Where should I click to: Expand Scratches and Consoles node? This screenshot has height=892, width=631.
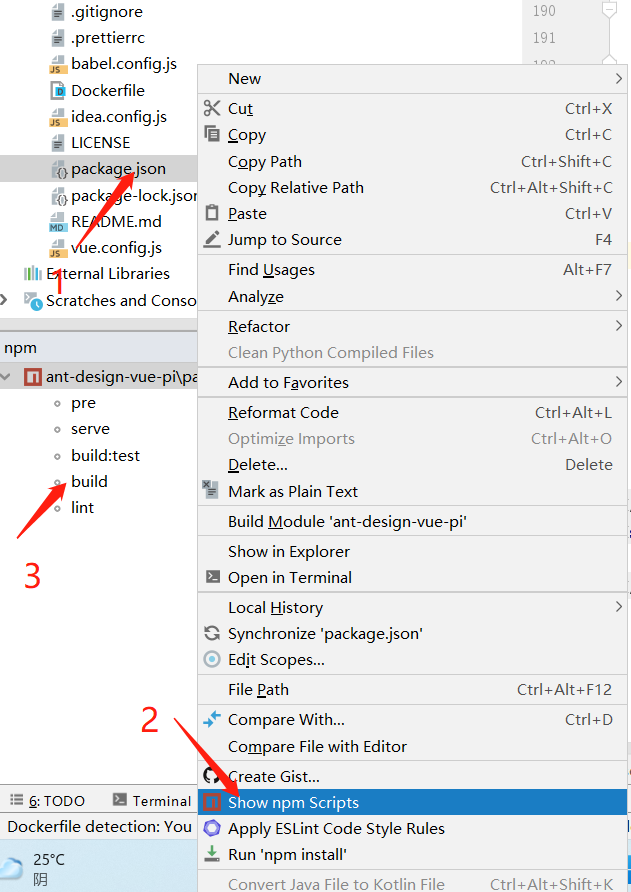pos(4,299)
